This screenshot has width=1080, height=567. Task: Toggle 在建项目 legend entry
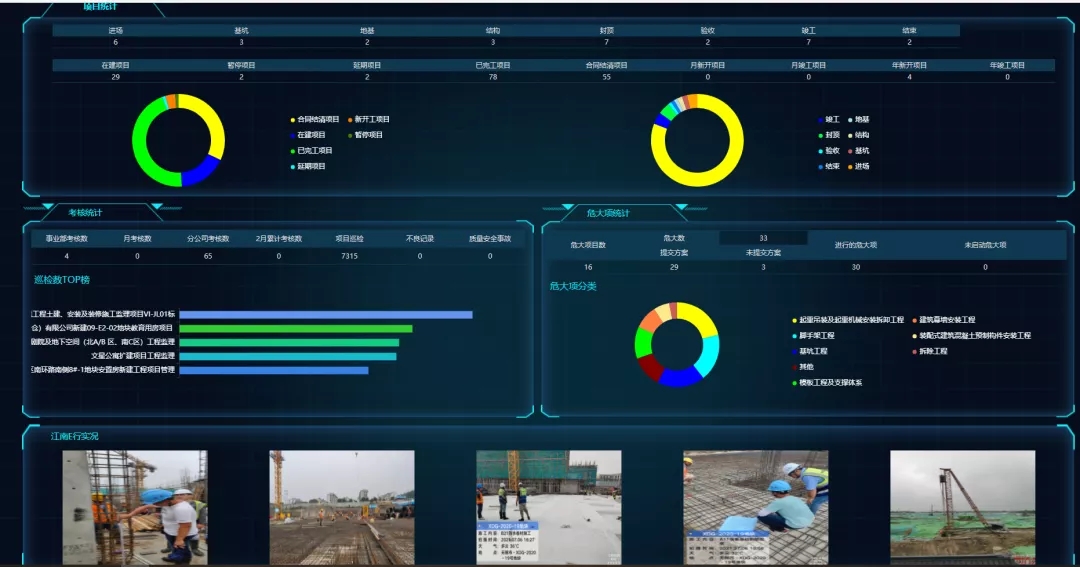point(312,135)
